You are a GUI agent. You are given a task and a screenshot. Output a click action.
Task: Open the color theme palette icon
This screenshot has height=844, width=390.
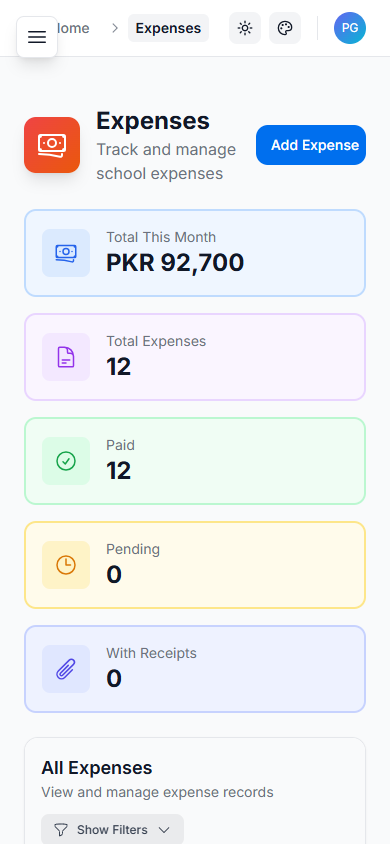click(285, 28)
